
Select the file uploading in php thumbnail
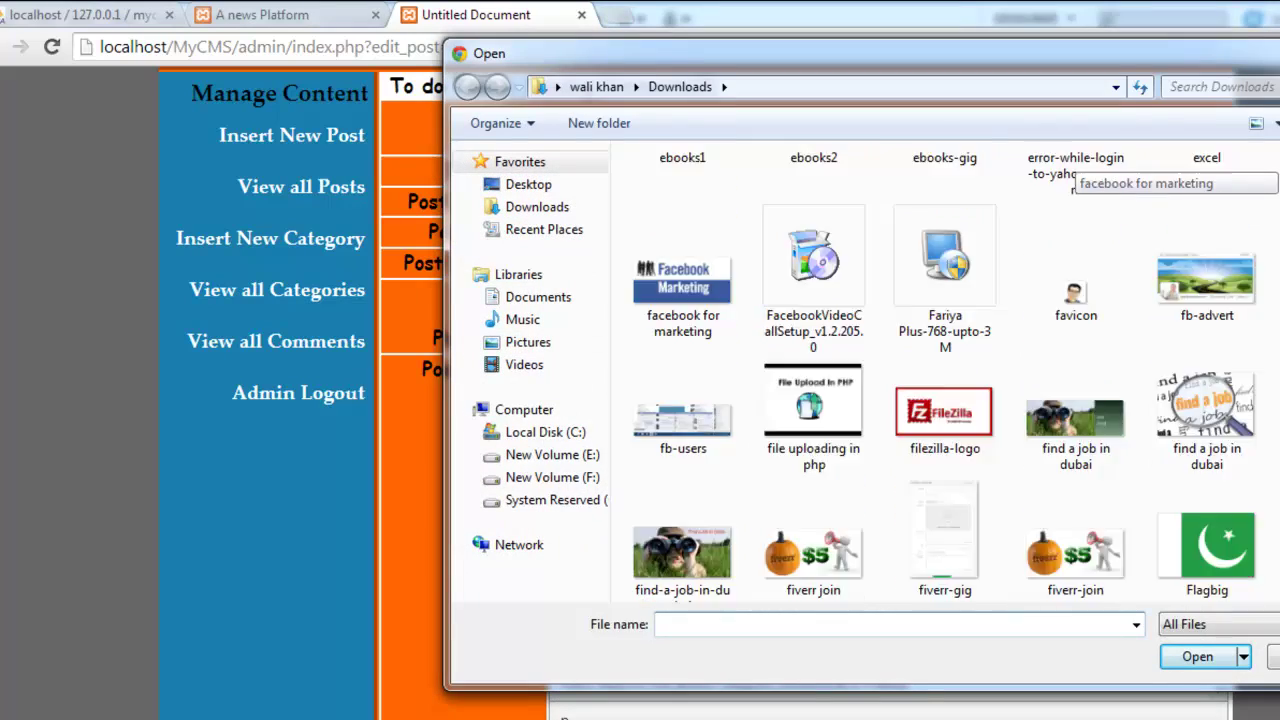813,400
